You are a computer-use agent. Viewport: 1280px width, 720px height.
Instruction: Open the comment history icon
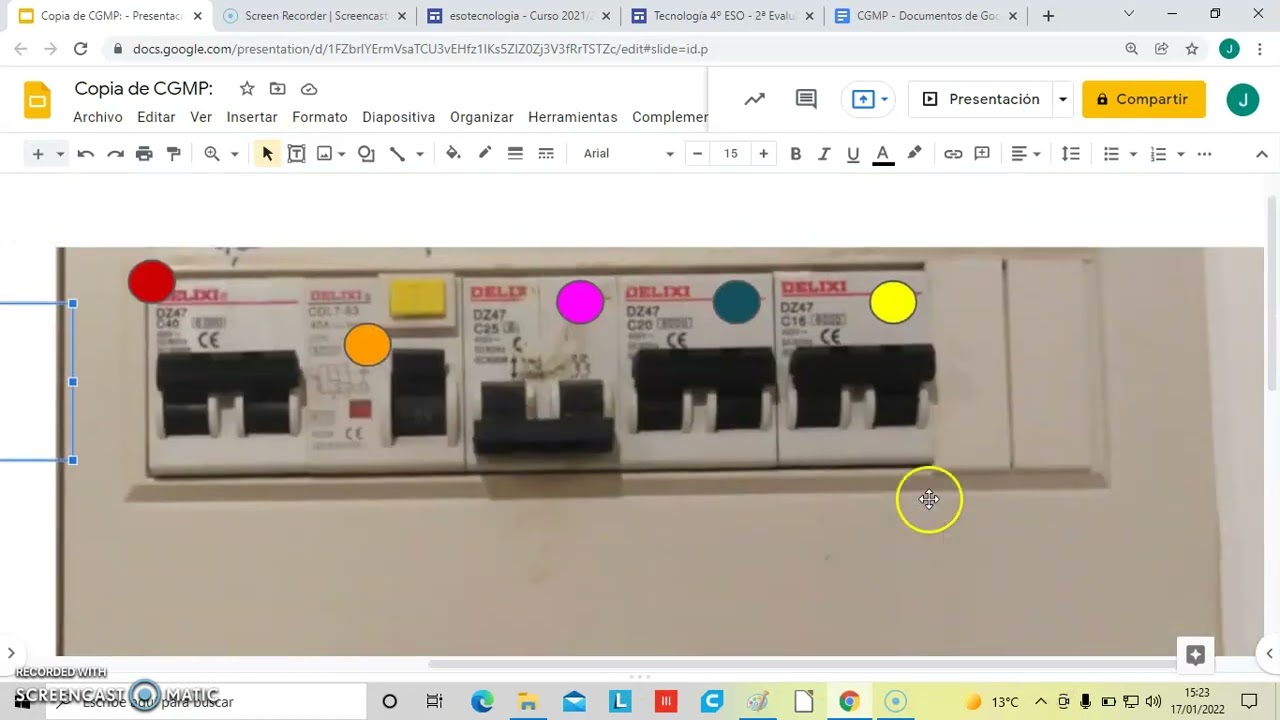(806, 99)
